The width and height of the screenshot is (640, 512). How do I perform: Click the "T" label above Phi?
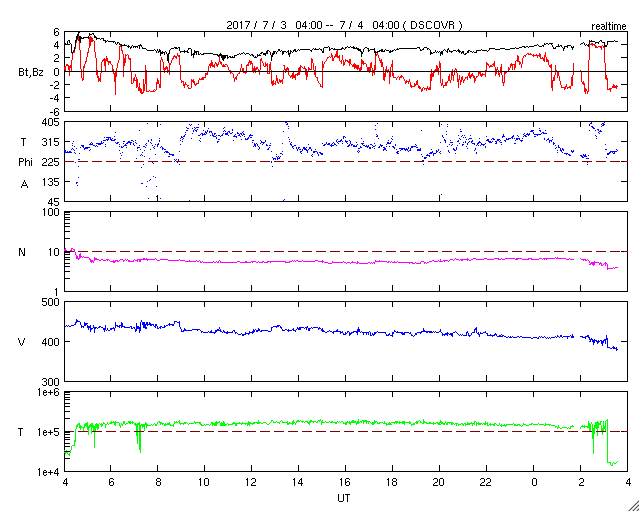pyautogui.click(x=23, y=142)
